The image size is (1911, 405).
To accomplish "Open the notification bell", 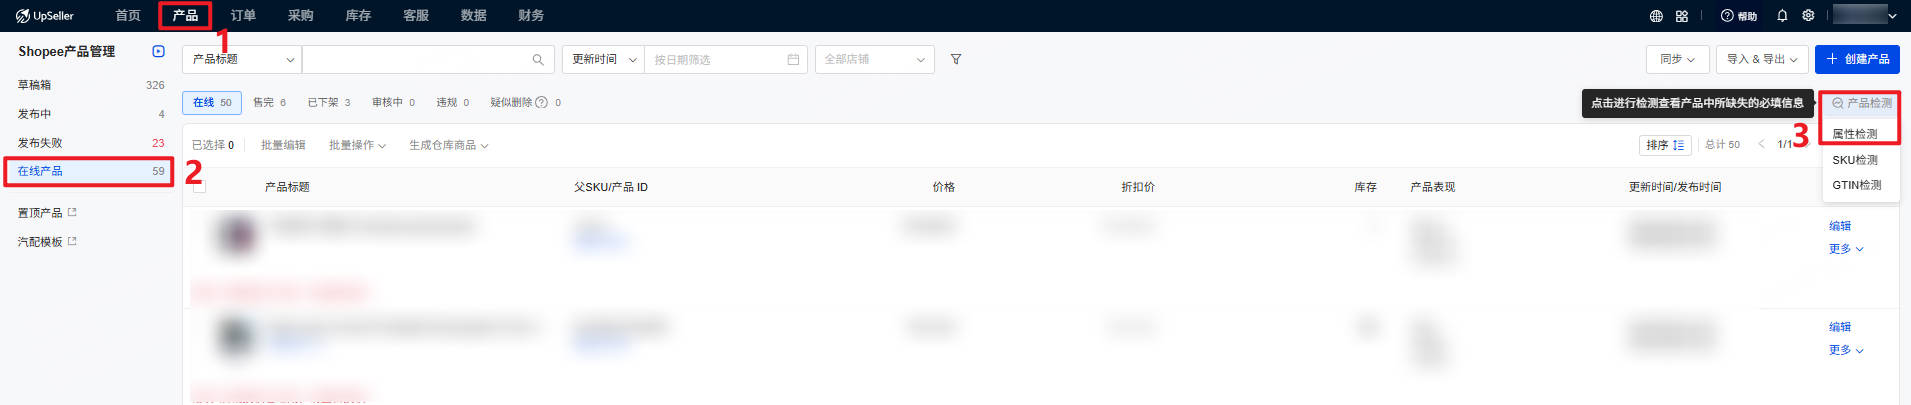I will 1782,16.
